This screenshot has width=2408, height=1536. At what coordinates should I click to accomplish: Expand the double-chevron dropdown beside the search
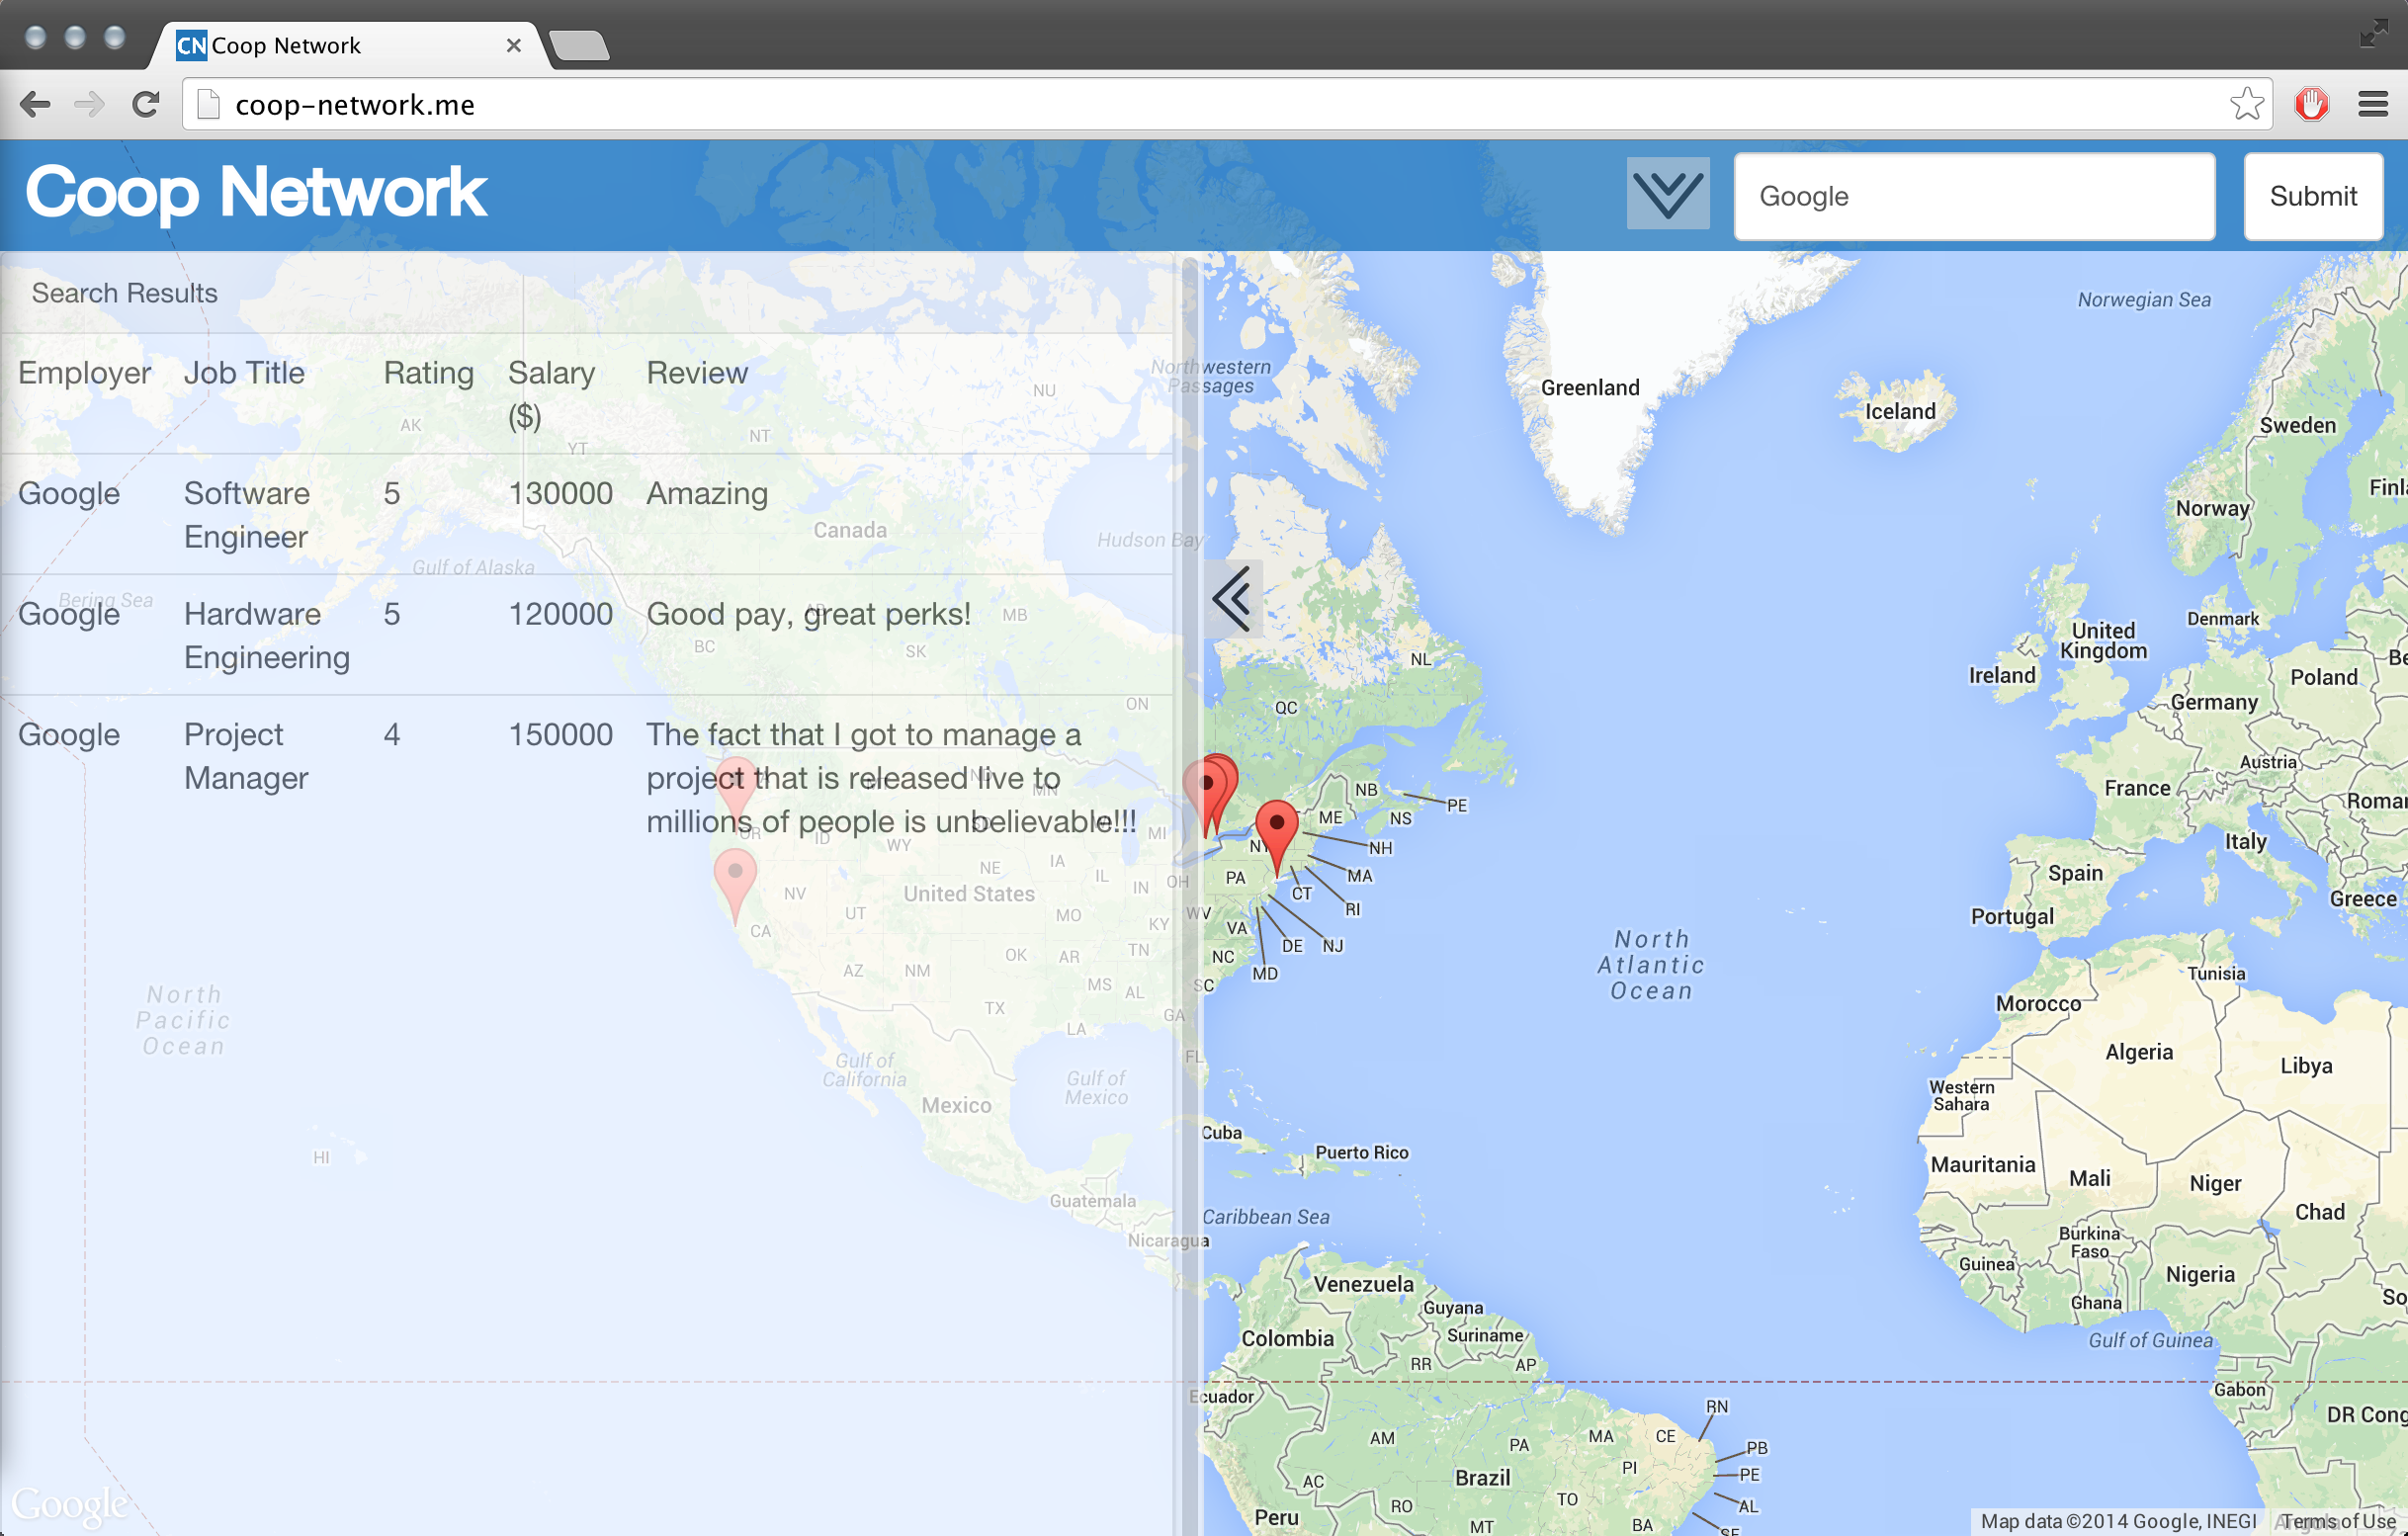1667,194
